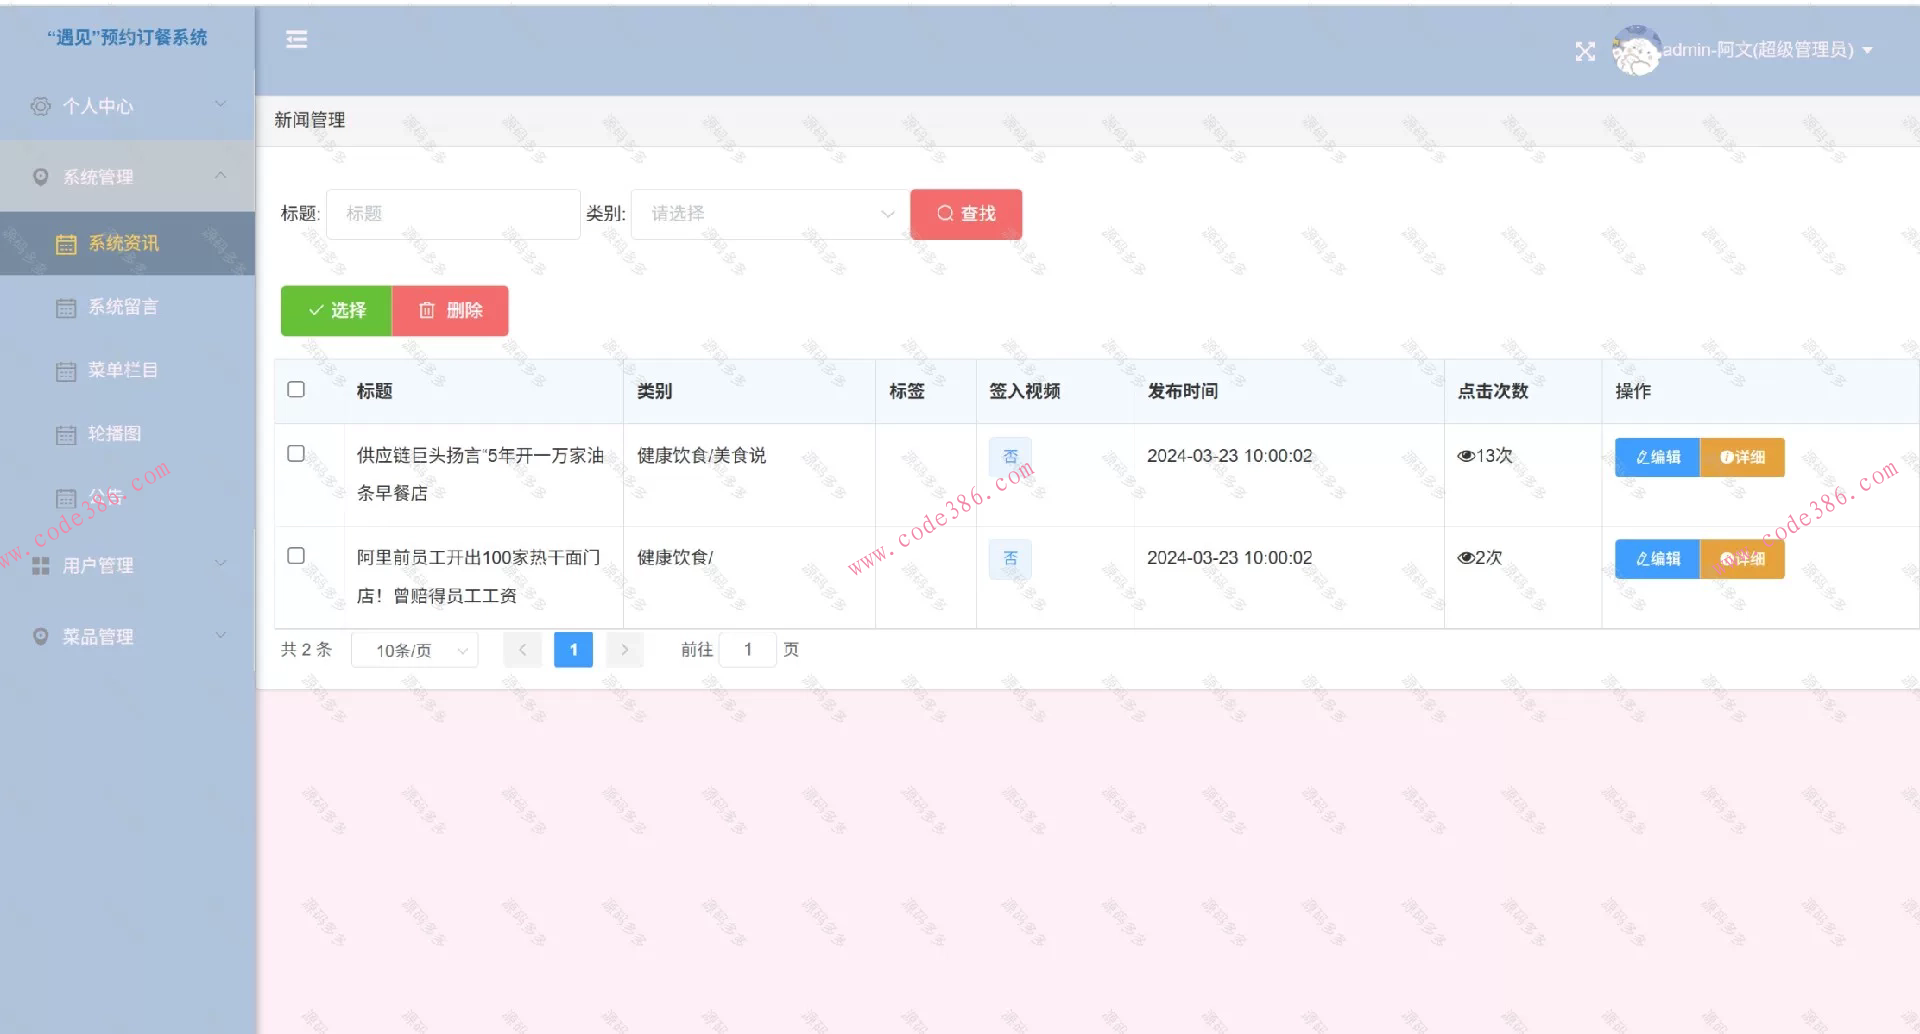Screen dimensions: 1920x1034
Task: Open the 10条/页 page size dropdown
Action: coord(414,649)
